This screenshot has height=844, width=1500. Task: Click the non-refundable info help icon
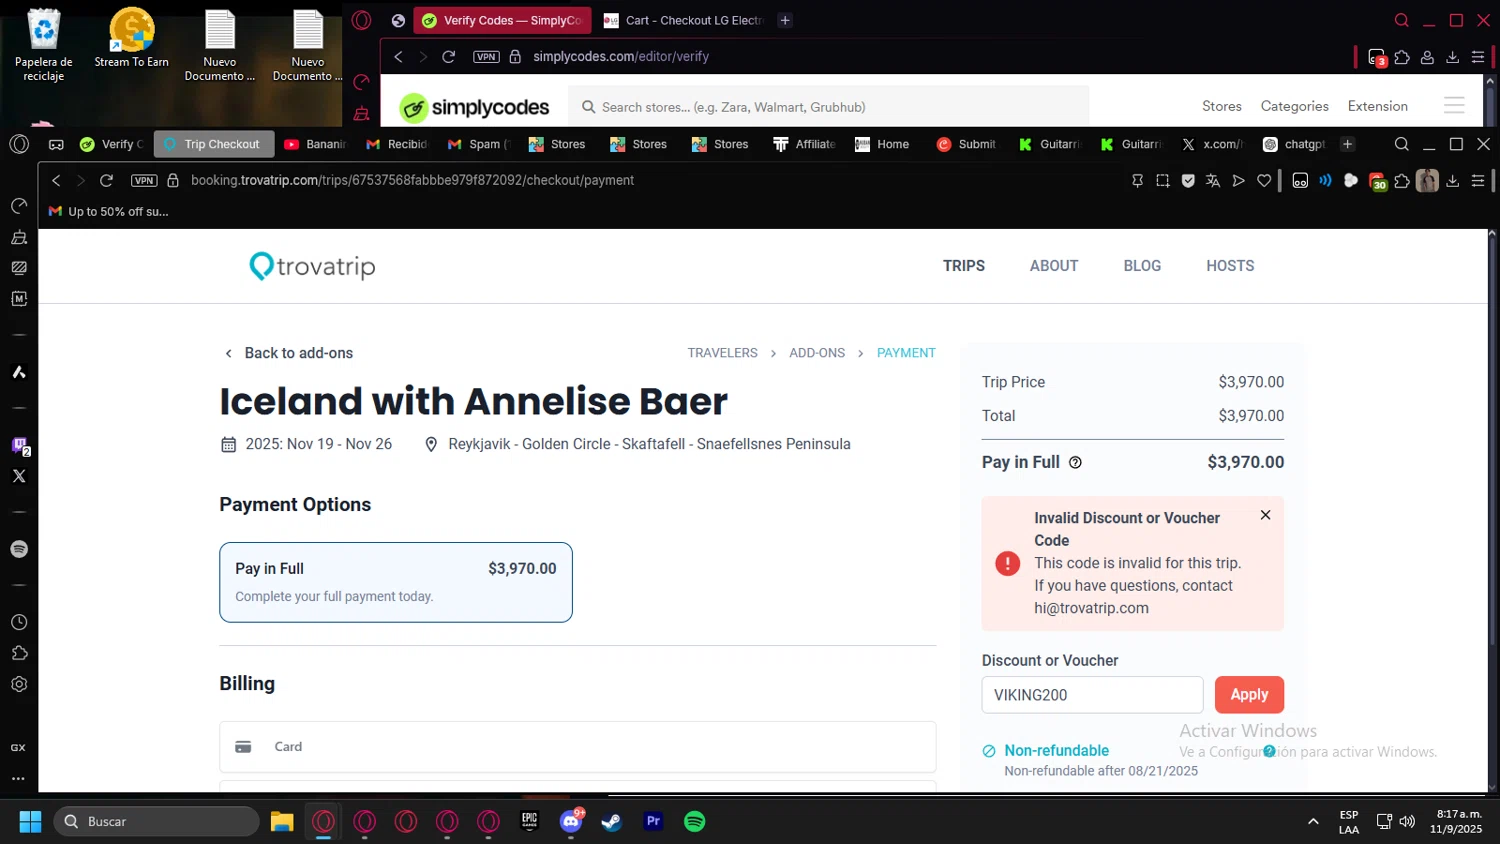pyautogui.click(x=1269, y=751)
